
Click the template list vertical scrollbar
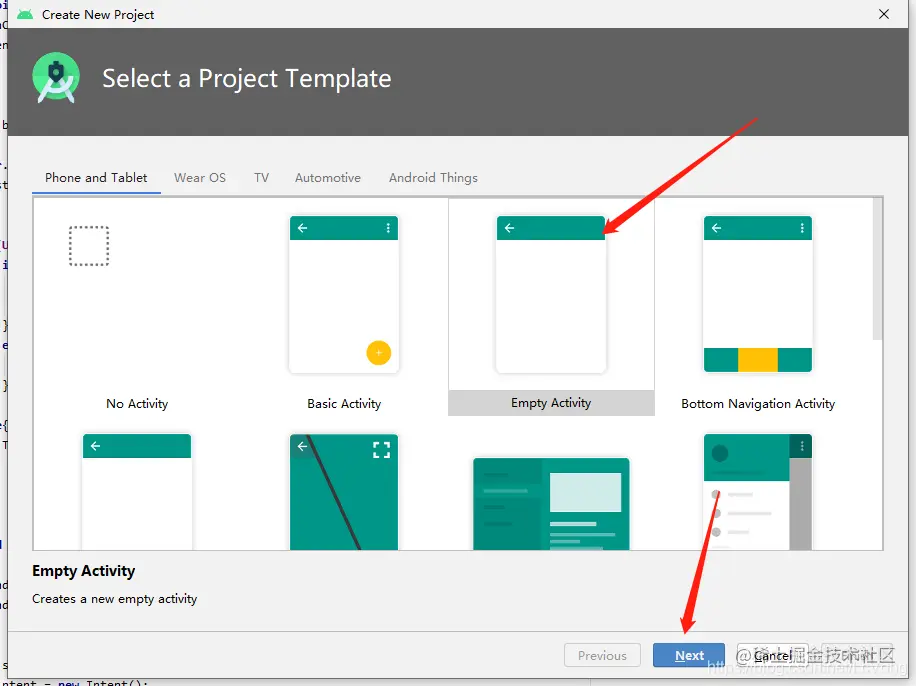point(877,269)
